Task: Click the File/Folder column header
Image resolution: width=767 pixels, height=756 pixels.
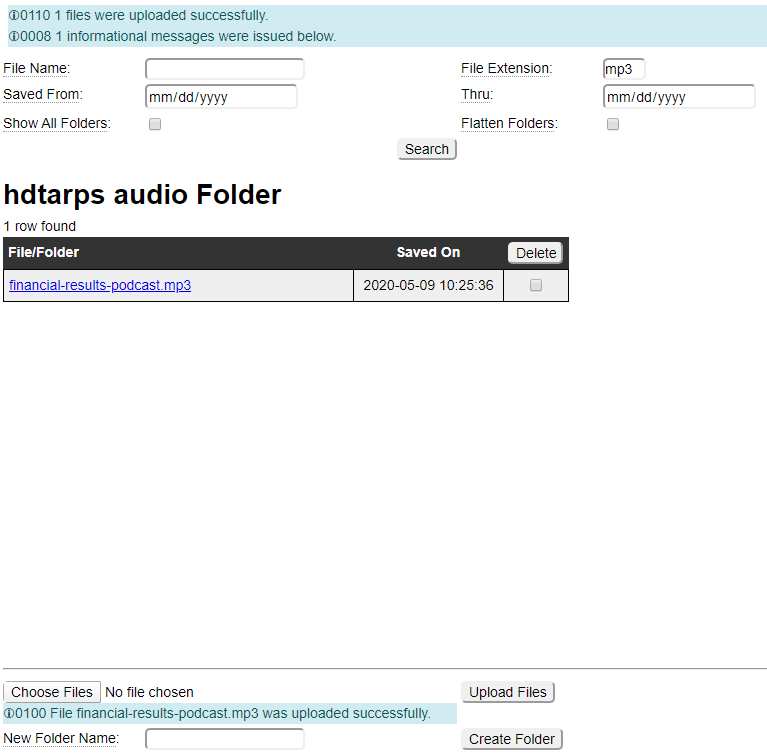Action: pos(44,253)
